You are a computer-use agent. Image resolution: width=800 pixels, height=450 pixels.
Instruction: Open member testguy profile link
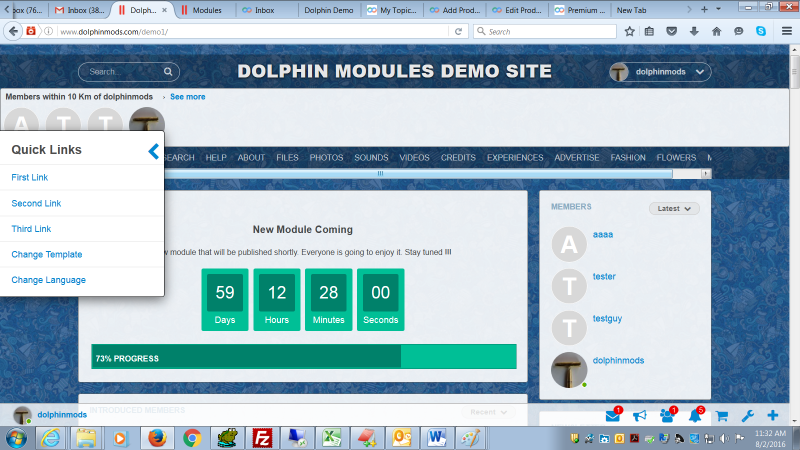pyautogui.click(x=607, y=318)
